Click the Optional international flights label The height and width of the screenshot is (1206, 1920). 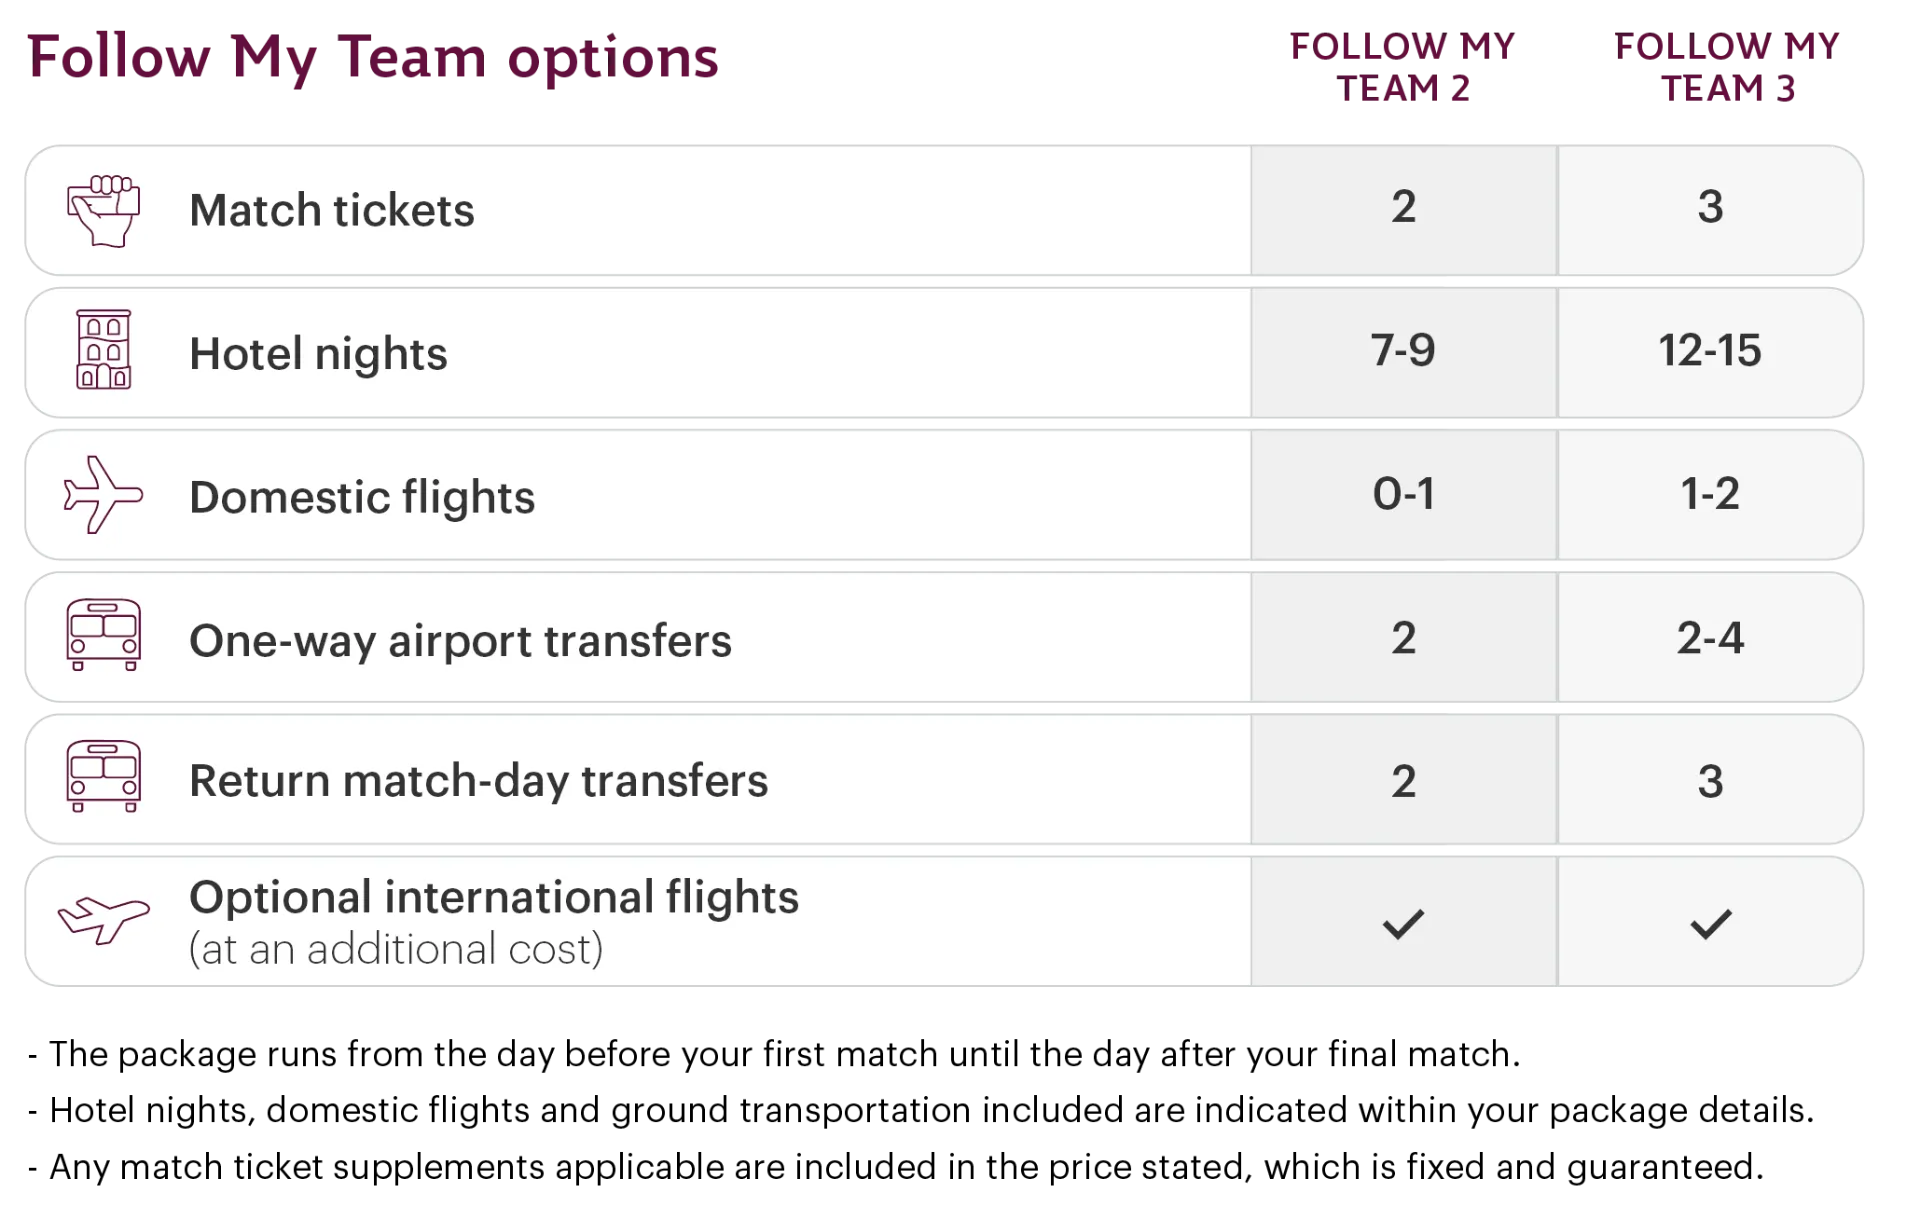pyautogui.click(x=494, y=898)
